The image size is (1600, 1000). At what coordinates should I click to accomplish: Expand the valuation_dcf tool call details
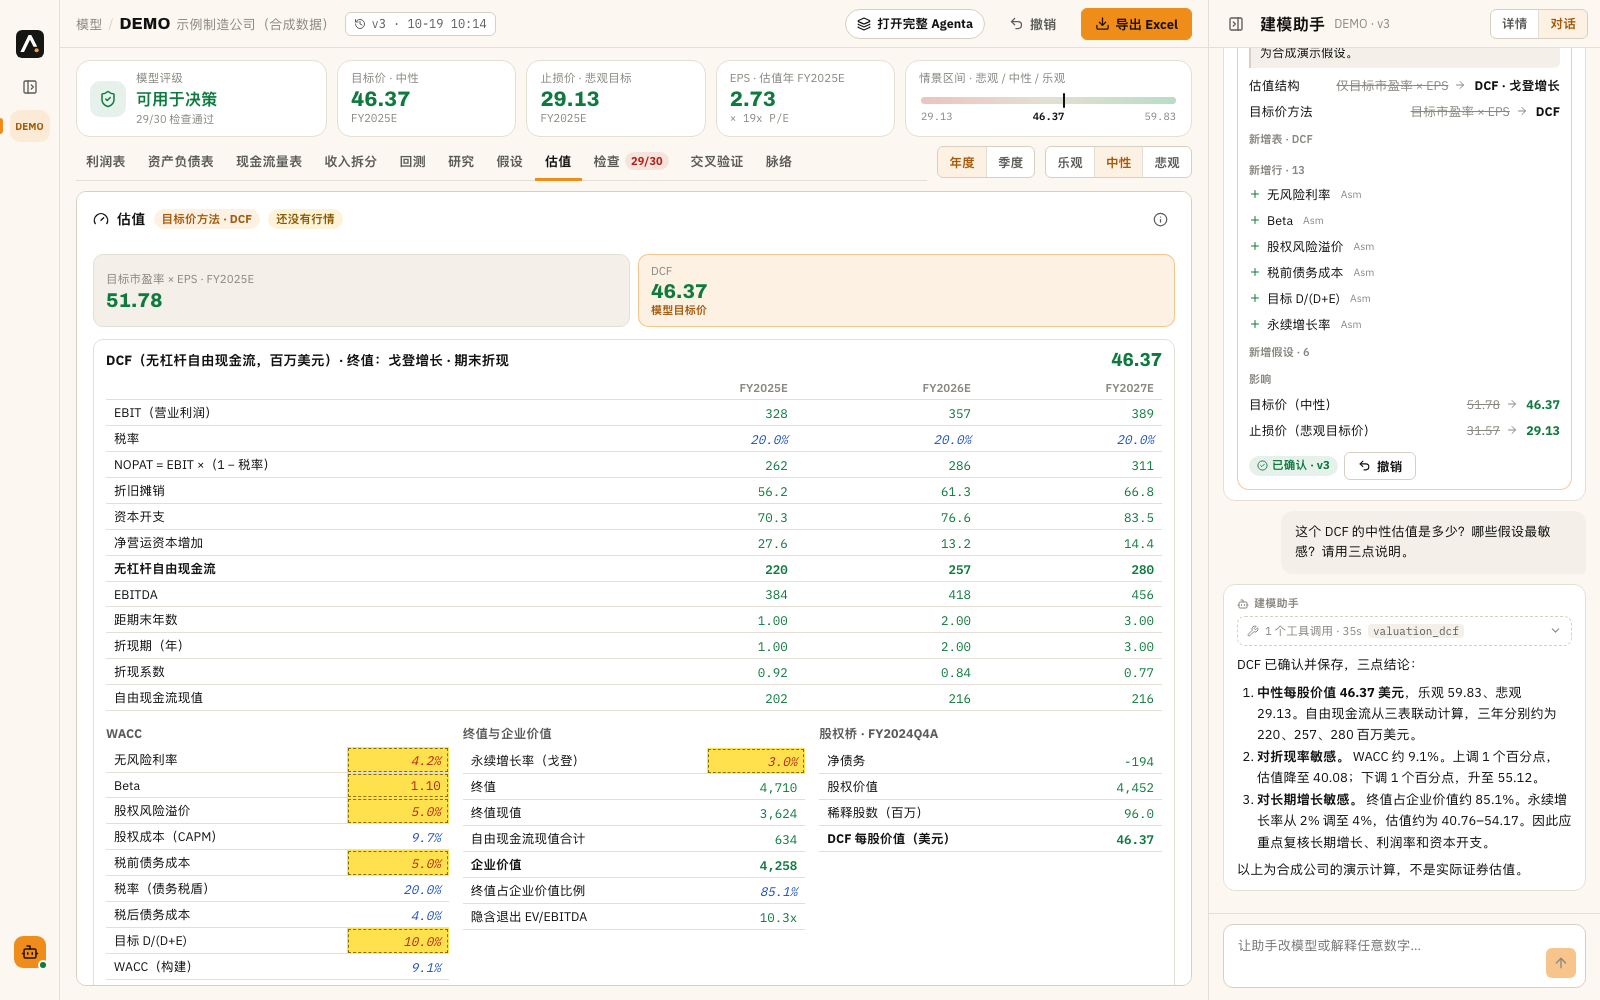tap(1404, 631)
